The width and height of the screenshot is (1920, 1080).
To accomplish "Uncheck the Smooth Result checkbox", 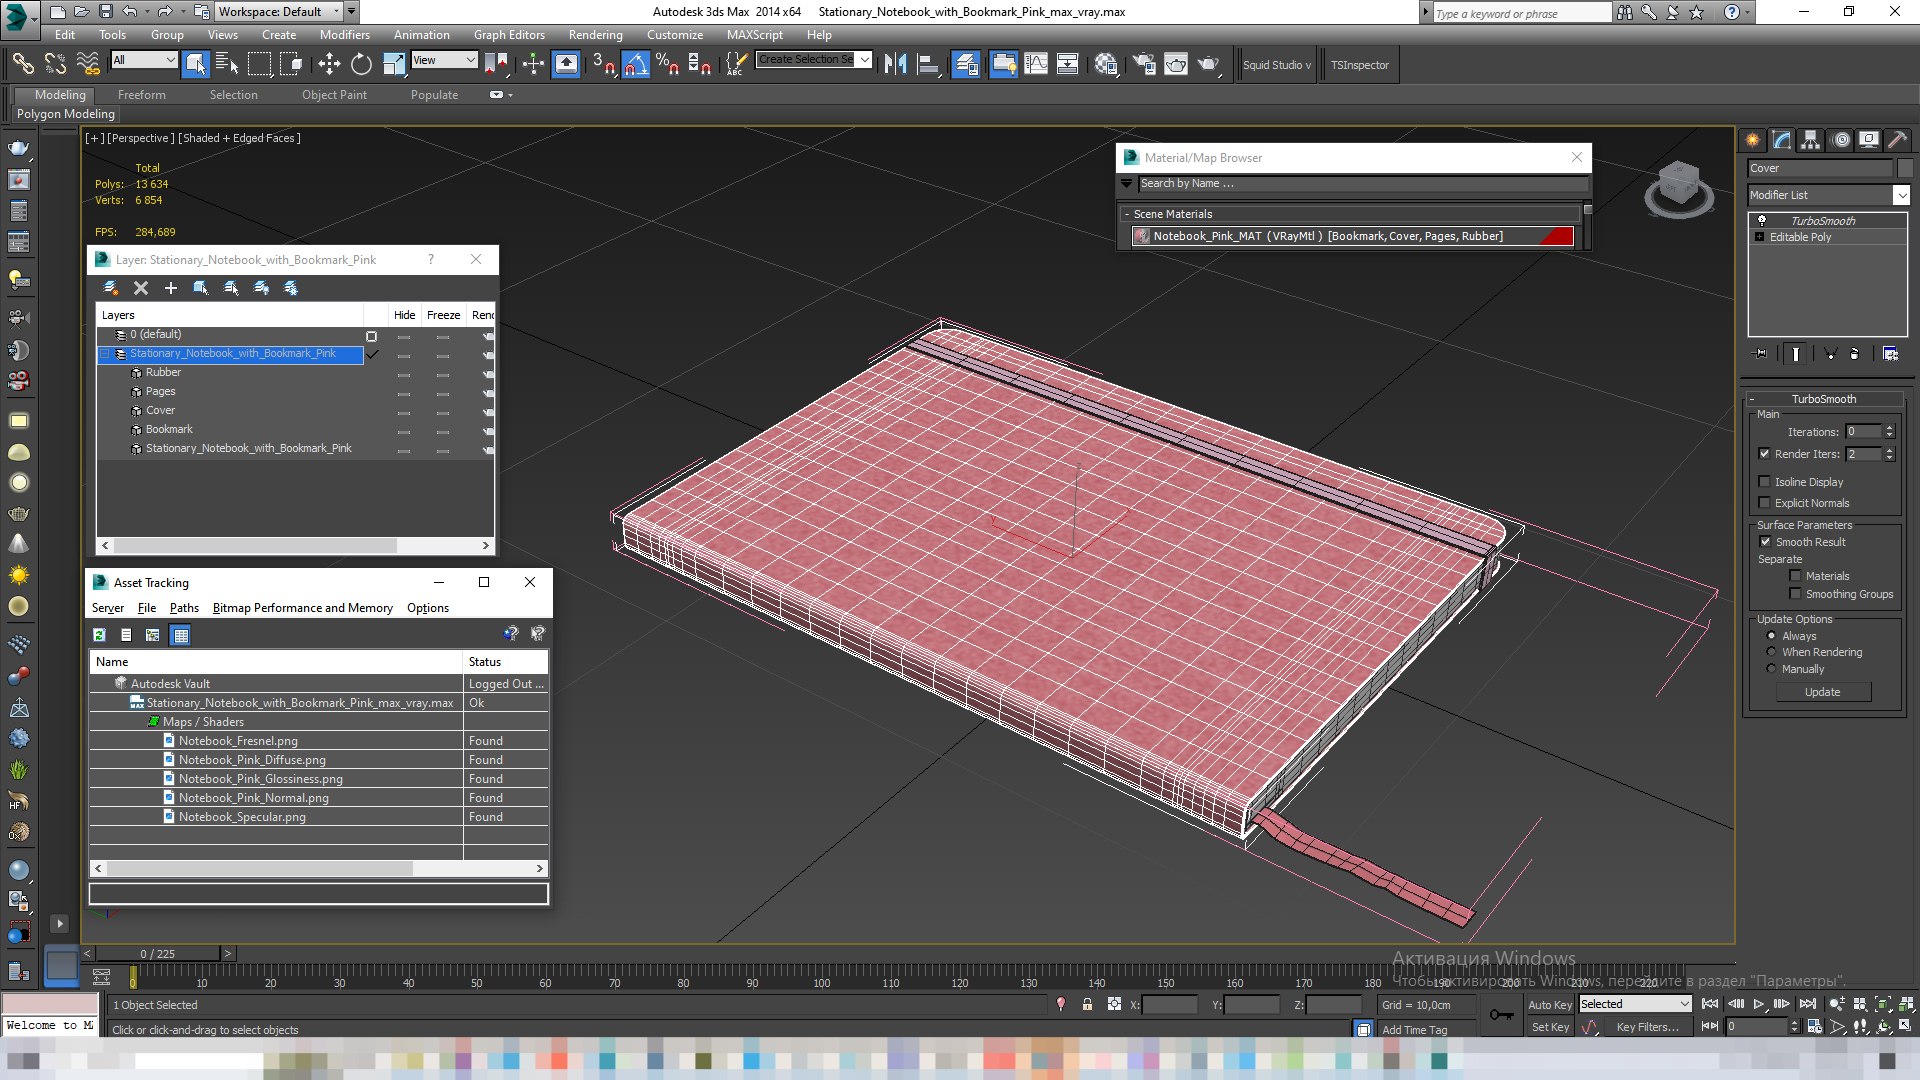I will (x=1765, y=542).
